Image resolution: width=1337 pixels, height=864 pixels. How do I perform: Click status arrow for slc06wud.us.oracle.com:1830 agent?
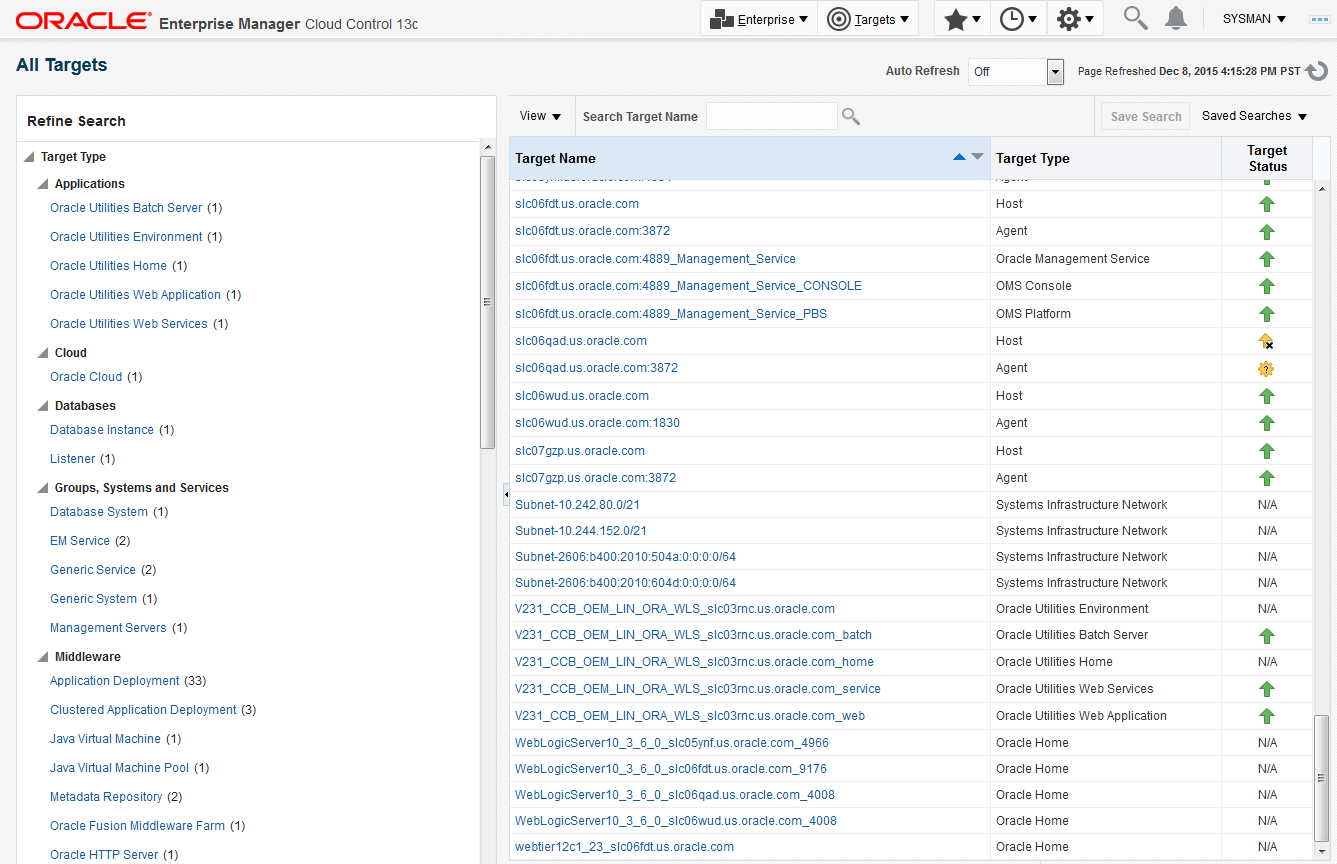click(1267, 423)
